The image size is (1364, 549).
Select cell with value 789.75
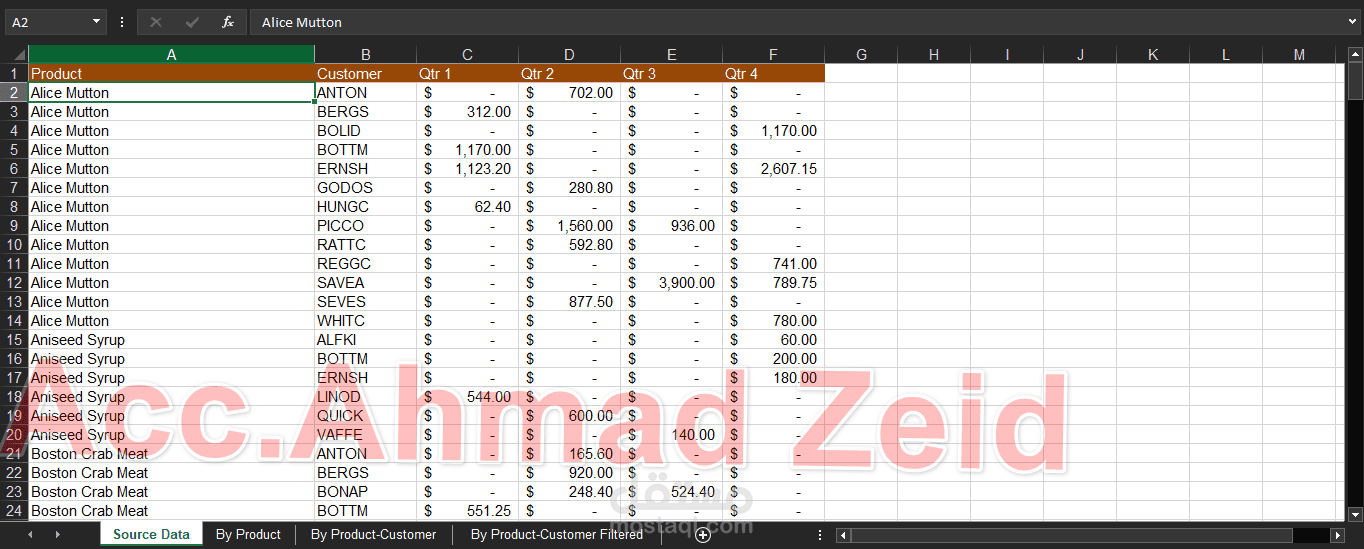pyautogui.click(x=773, y=283)
